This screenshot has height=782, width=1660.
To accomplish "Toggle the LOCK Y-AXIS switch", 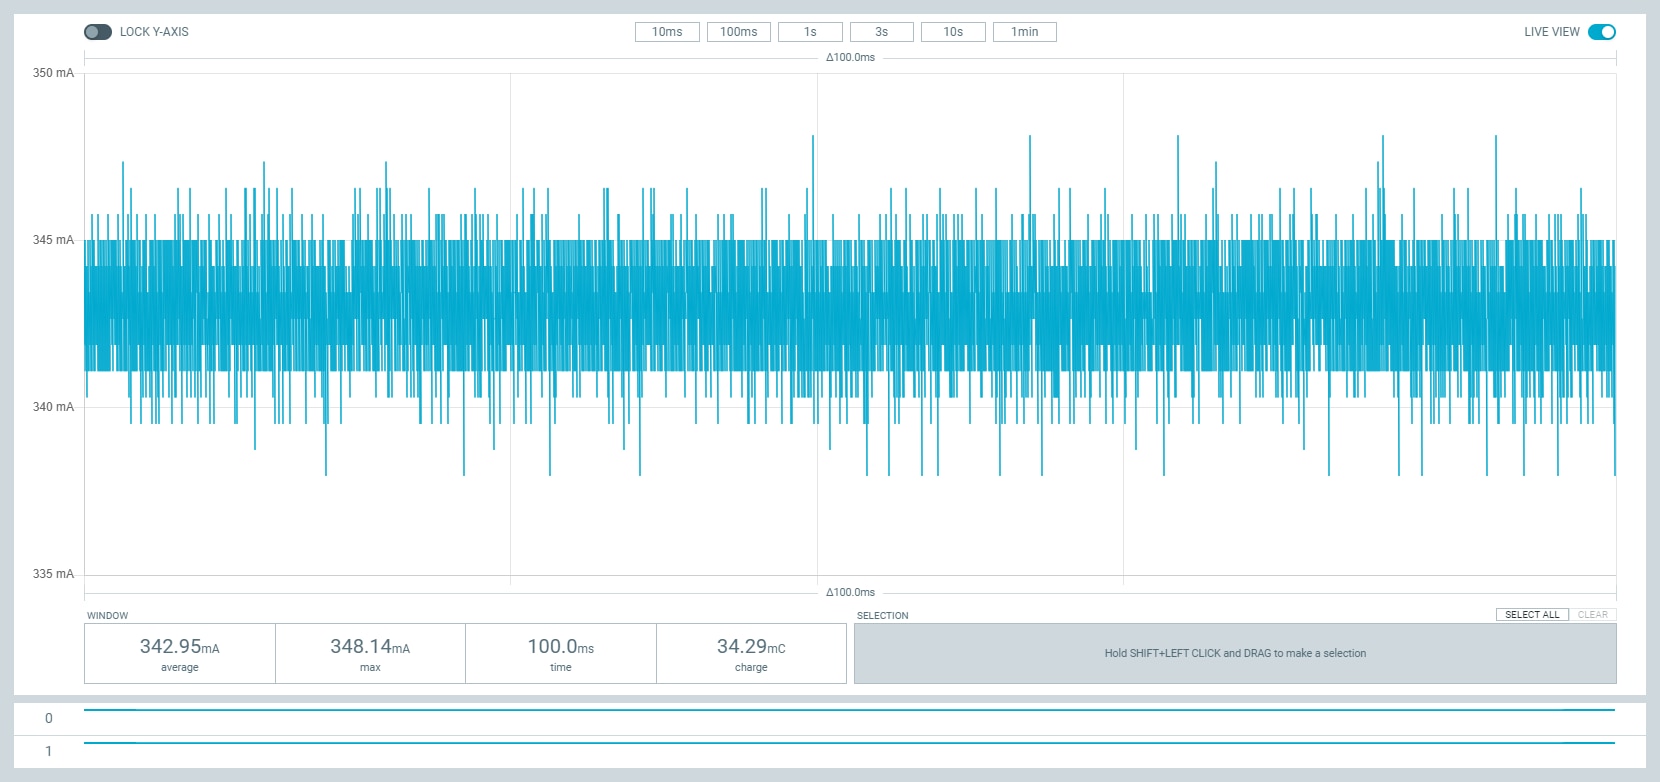I will click(98, 32).
